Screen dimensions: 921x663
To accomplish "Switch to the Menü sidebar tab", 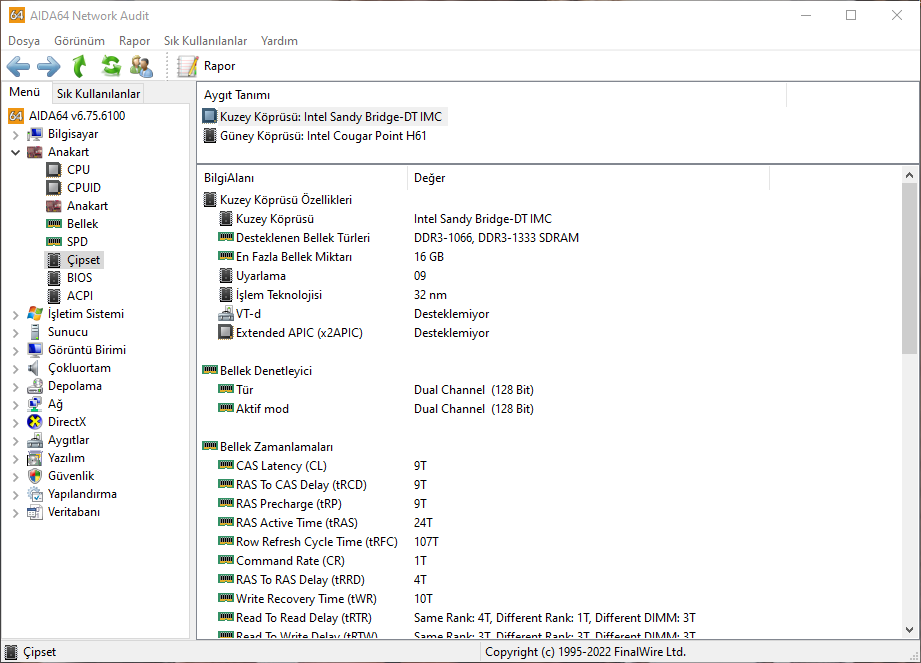I will tap(25, 92).
